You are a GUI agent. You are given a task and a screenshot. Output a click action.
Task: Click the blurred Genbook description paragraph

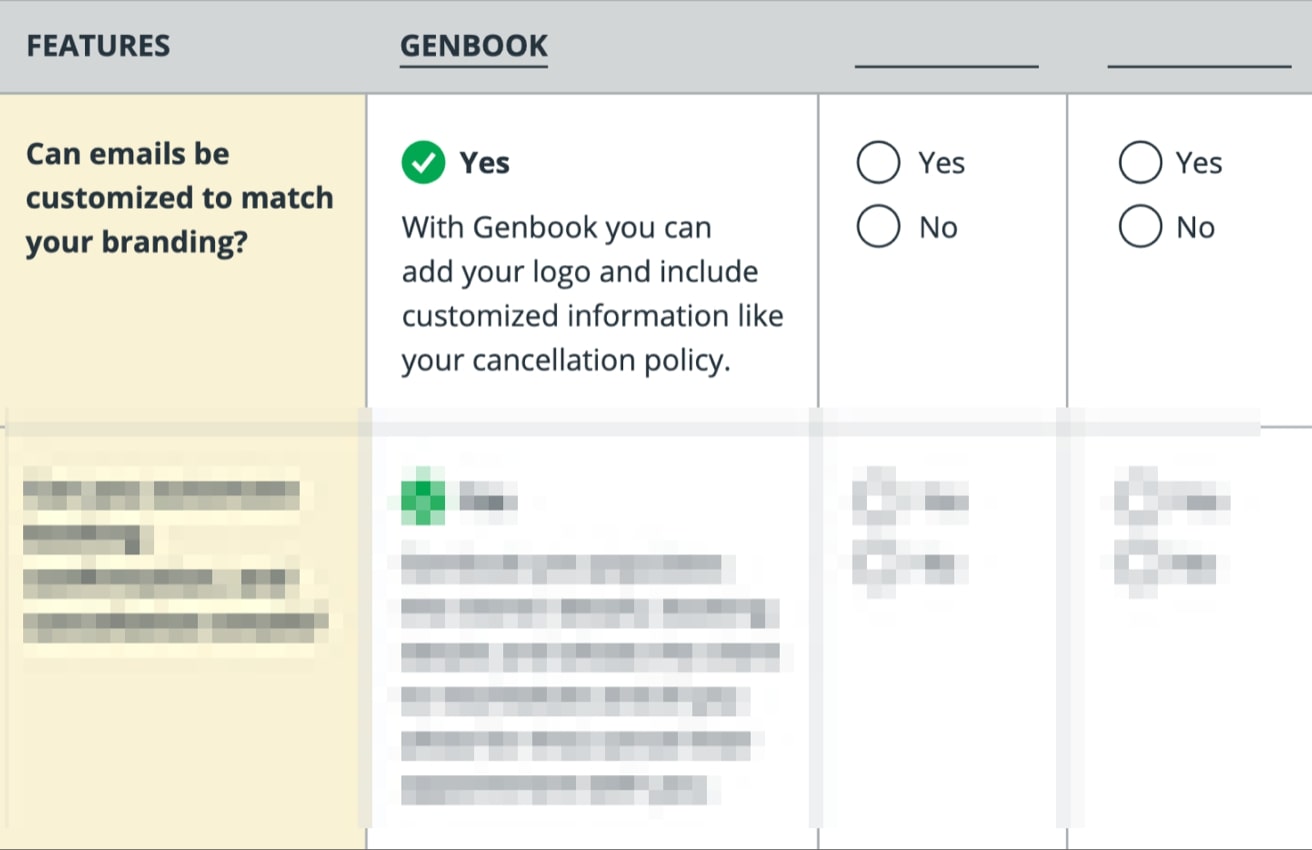pyautogui.click(x=590, y=678)
